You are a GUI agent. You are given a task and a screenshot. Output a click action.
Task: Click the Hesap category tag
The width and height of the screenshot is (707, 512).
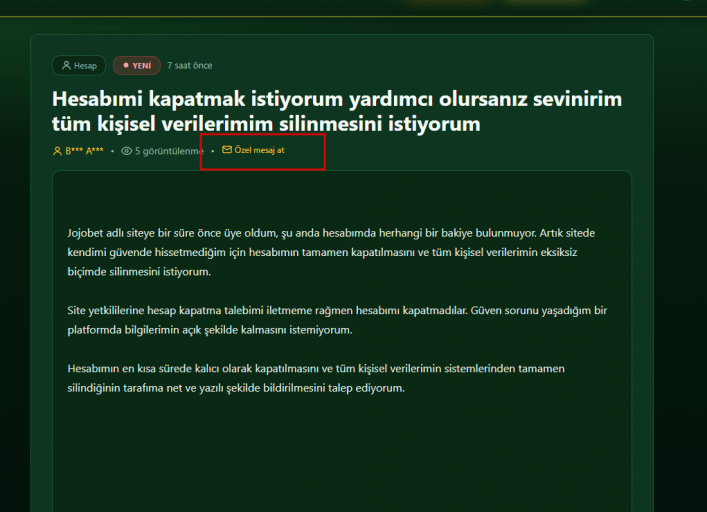pyautogui.click(x=79, y=65)
